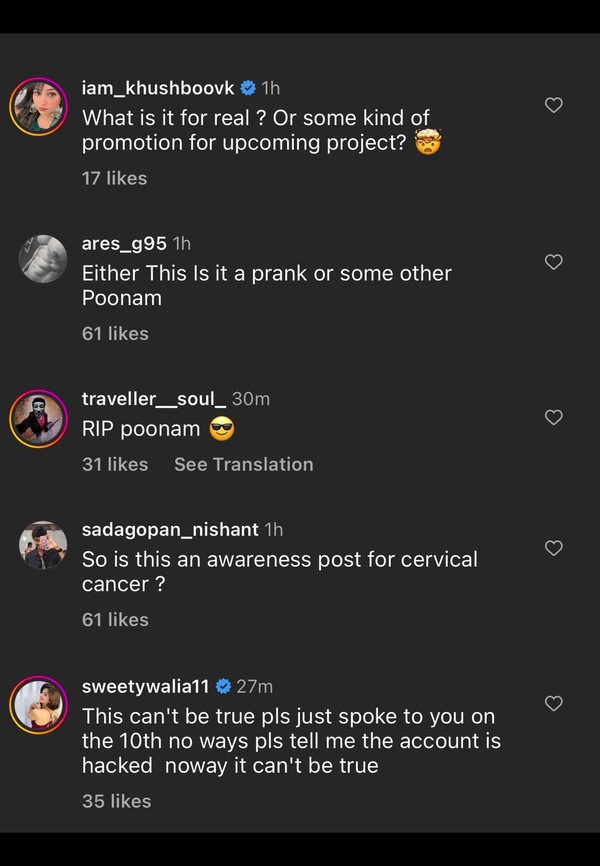Select the sadagopan_nishant username

coord(170,529)
